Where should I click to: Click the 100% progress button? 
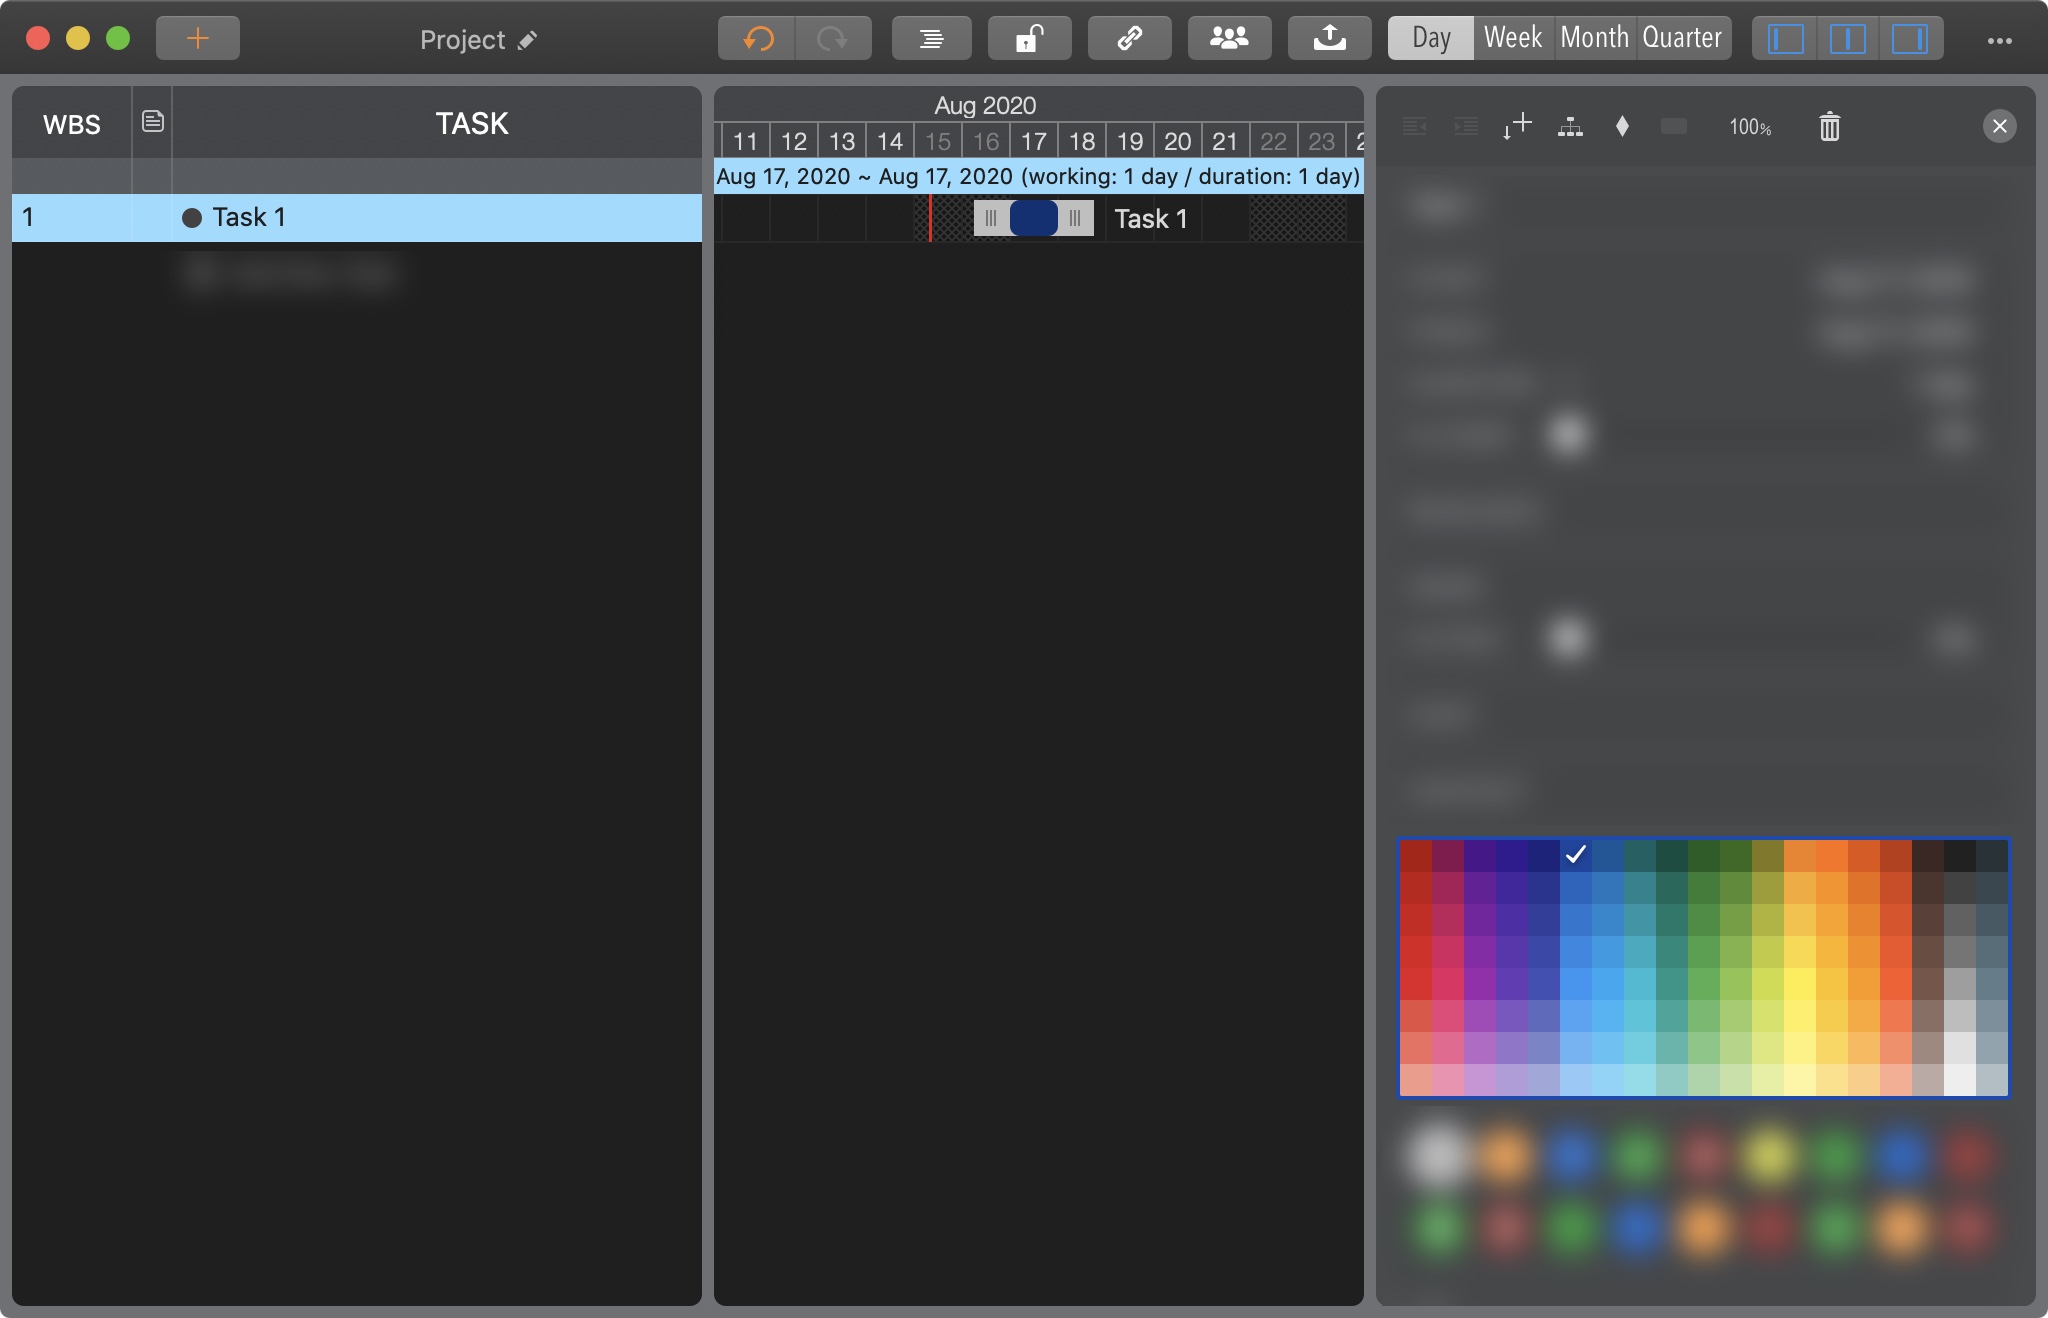1750,127
